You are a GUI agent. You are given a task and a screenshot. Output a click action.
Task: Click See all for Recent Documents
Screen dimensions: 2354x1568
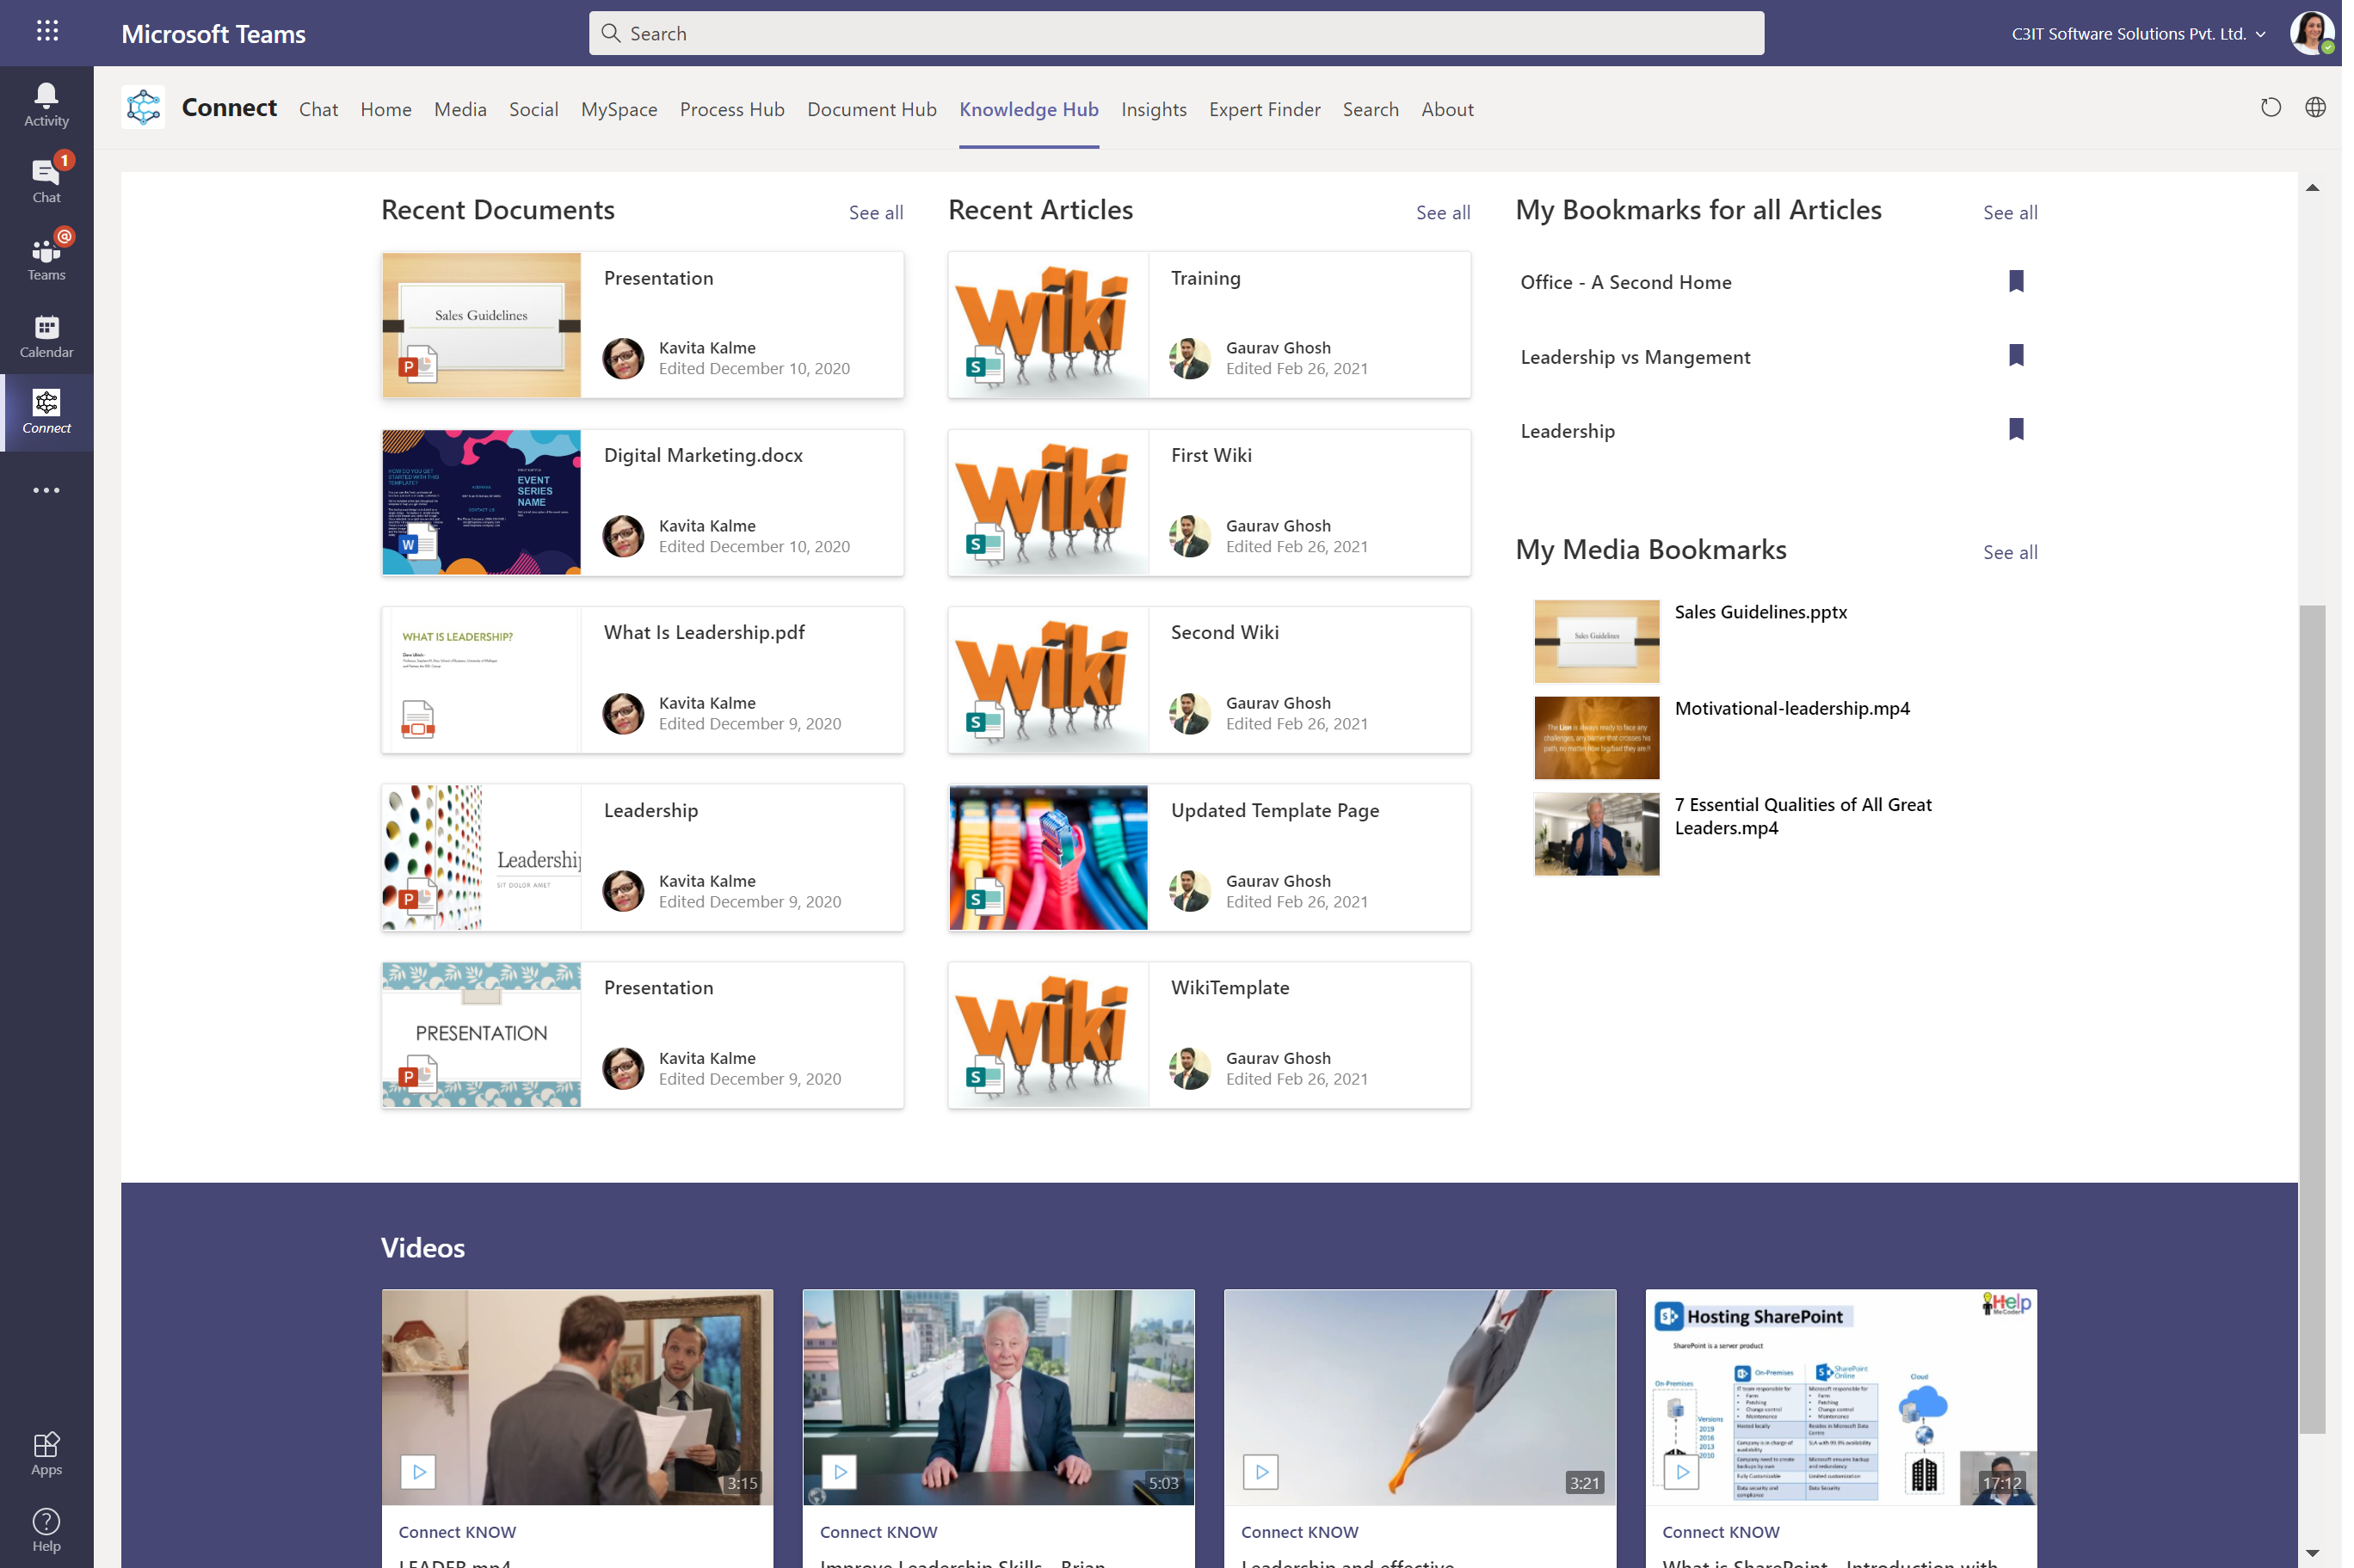(x=875, y=212)
